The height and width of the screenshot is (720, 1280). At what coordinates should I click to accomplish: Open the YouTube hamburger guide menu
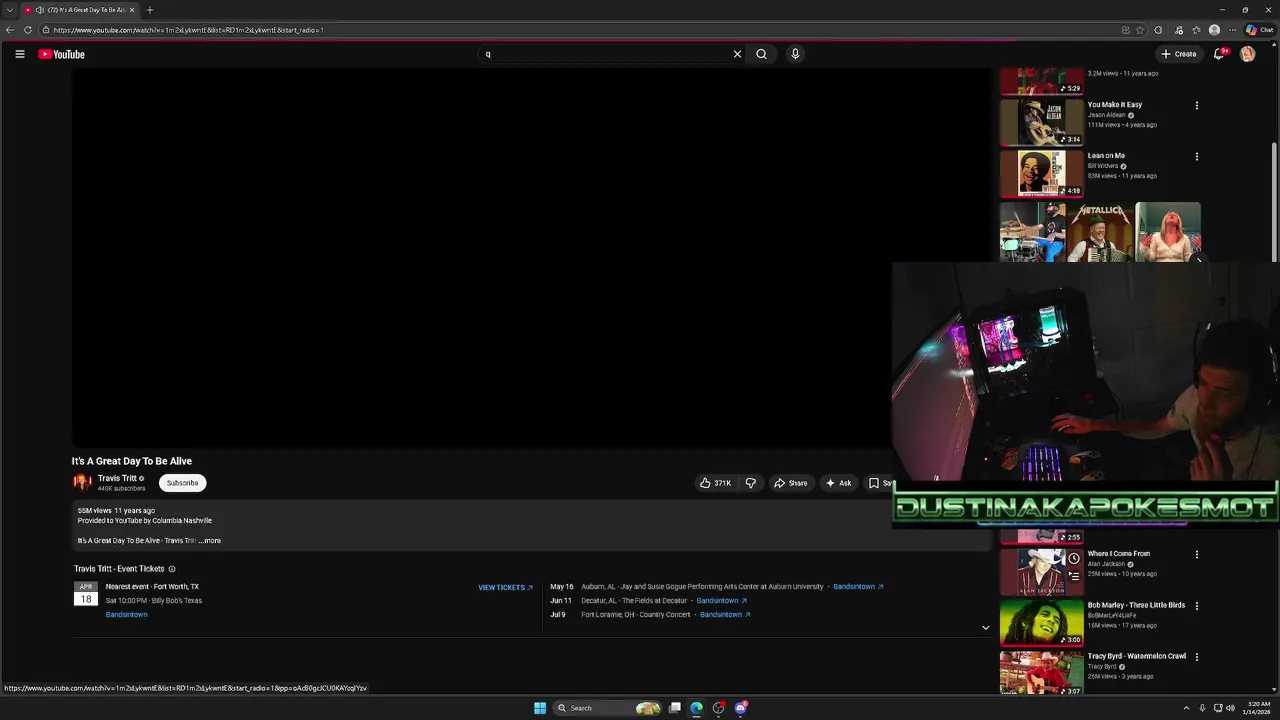(x=19, y=54)
